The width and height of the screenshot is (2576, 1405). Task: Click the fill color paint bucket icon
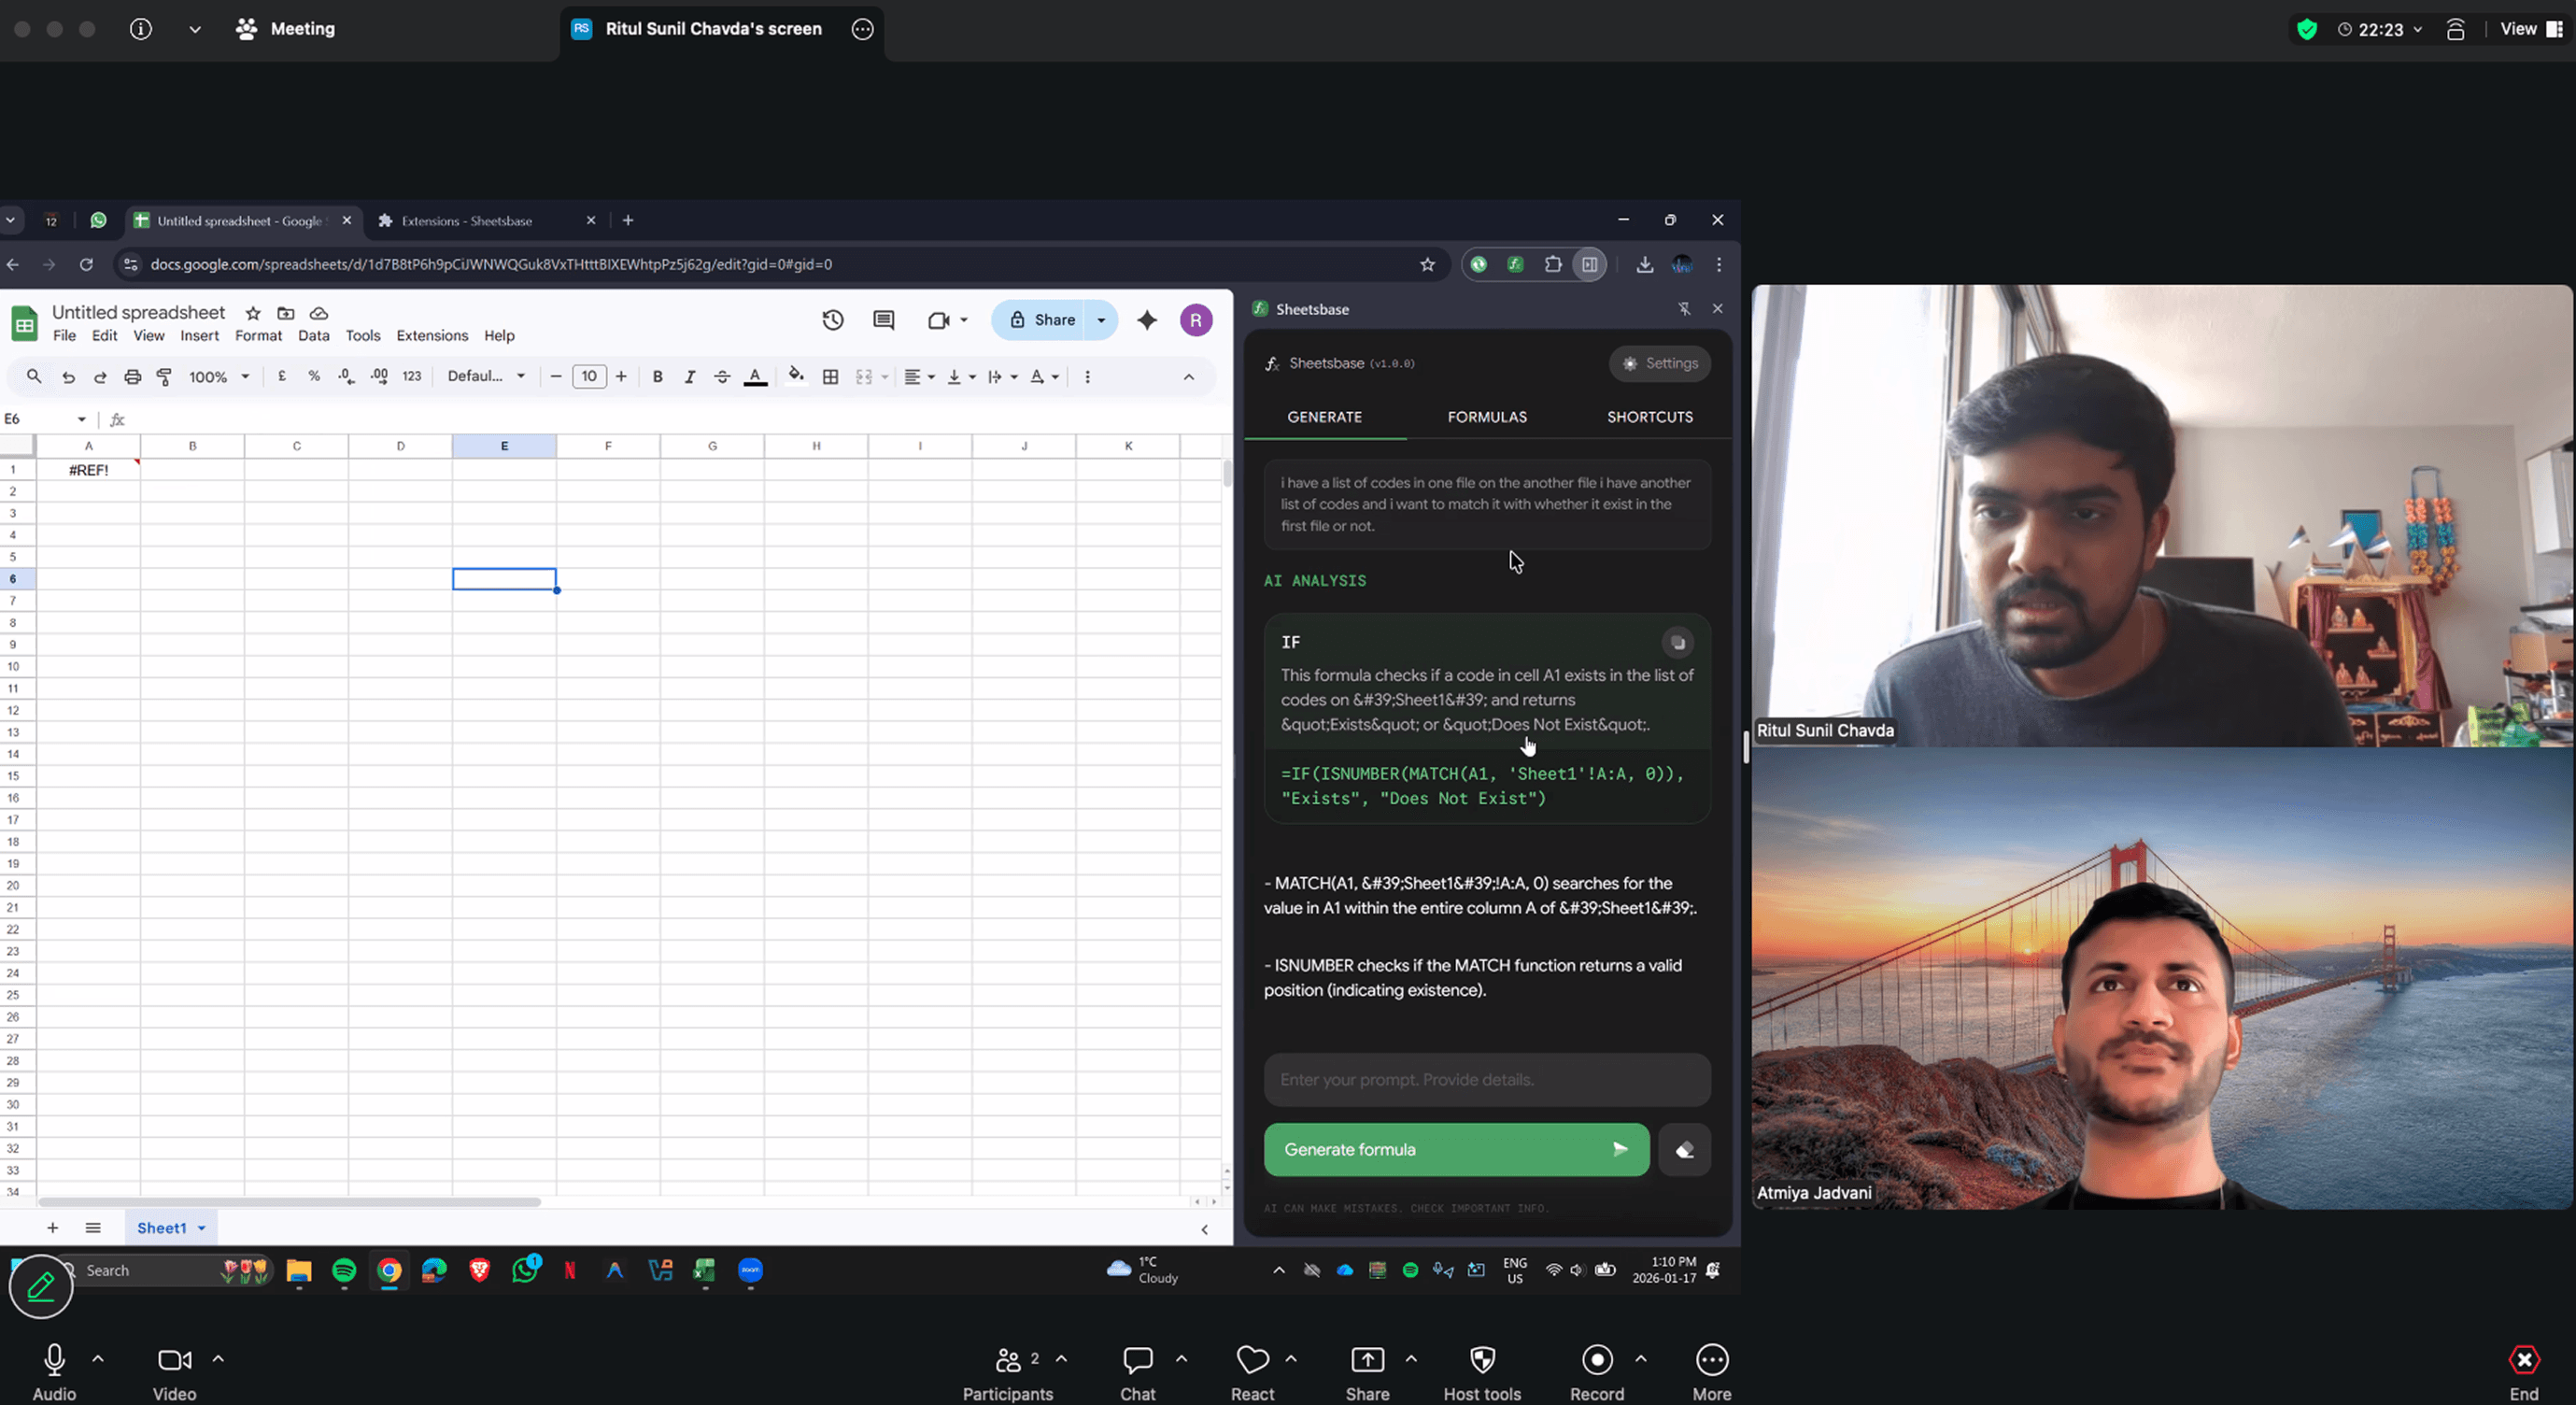click(796, 376)
